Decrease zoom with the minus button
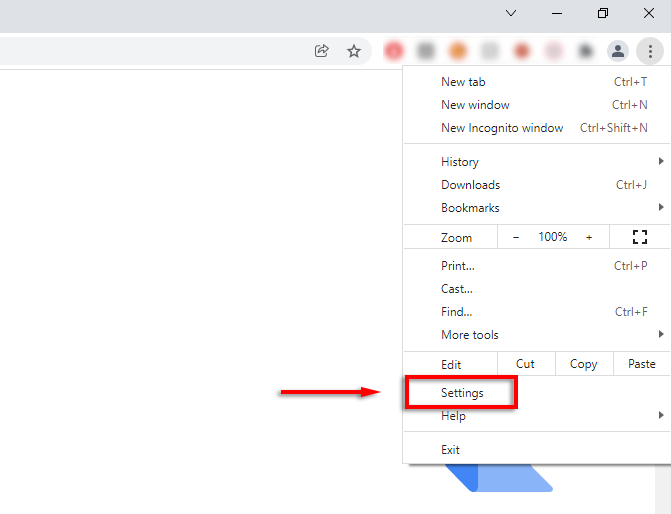Screen dimensions: 671x514 [516, 237]
